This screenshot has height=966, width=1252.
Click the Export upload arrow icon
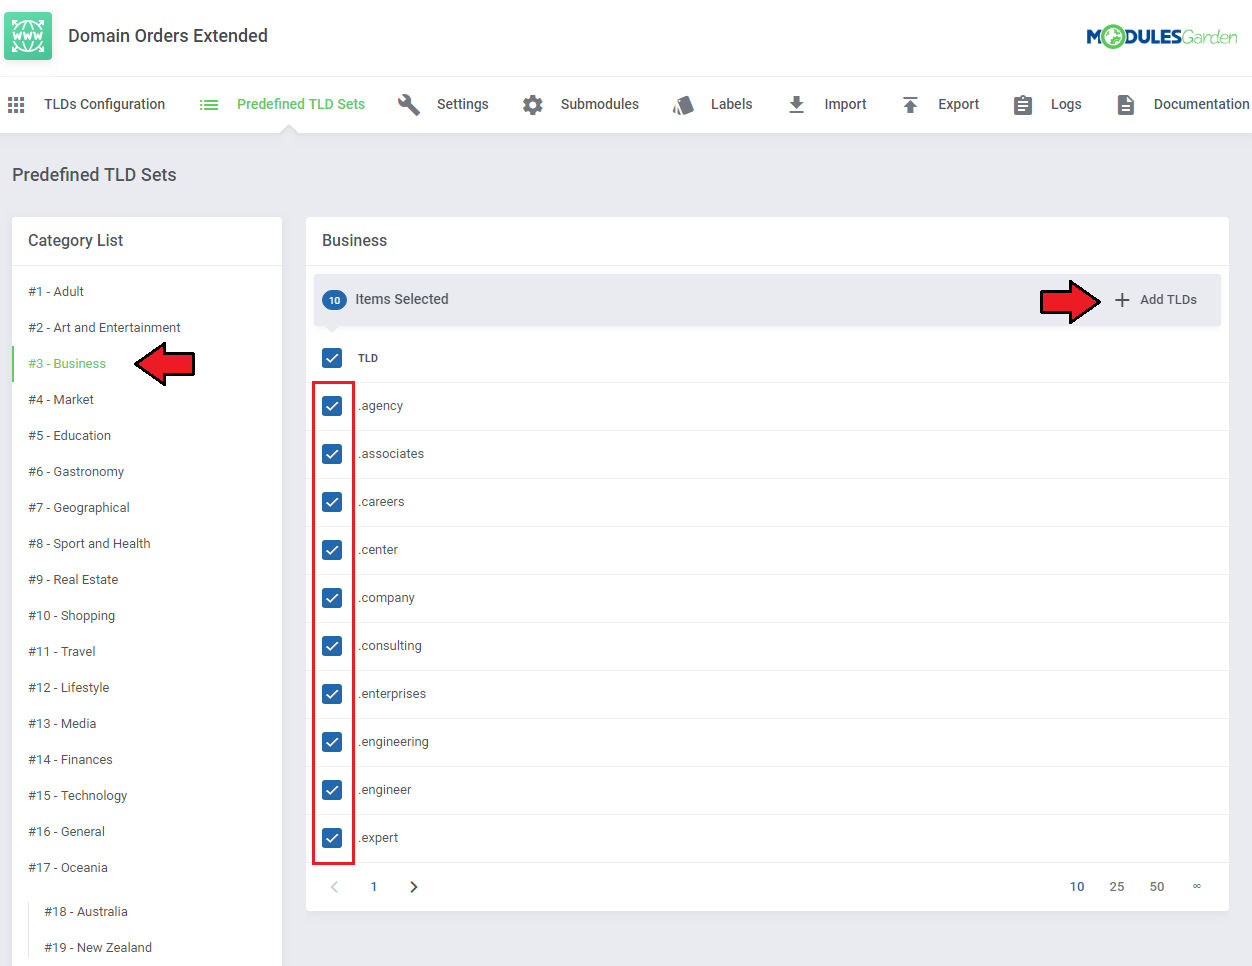click(910, 105)
